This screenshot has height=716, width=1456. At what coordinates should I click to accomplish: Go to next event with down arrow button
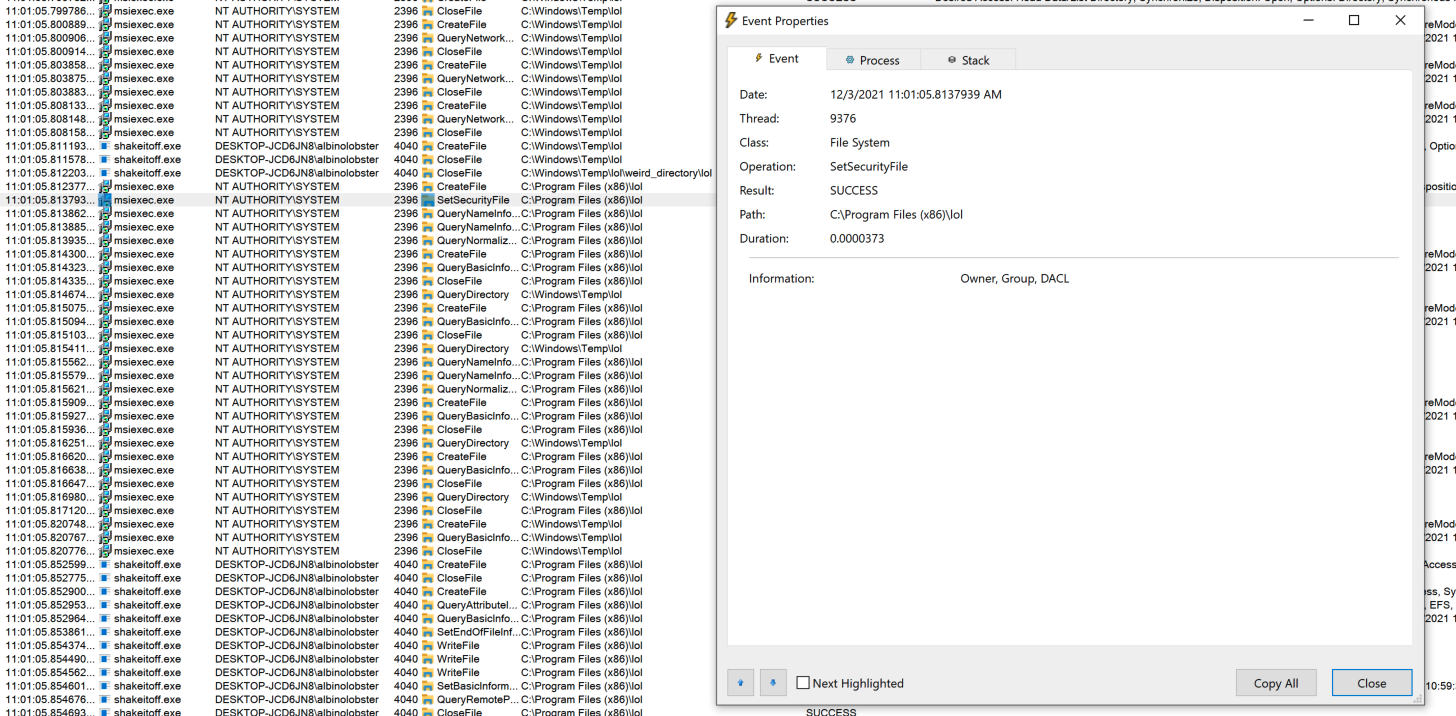coord(773,683)
